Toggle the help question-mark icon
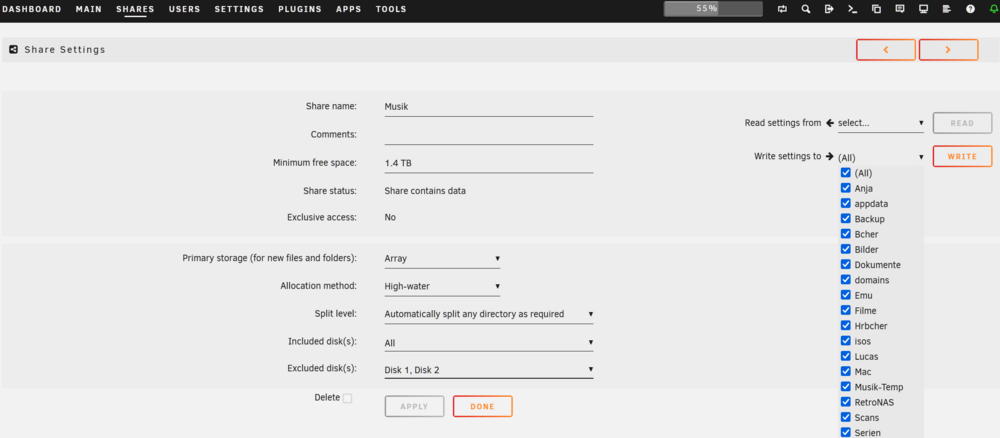Image resolution: width=1000 pixels, height=438 pixels. (x=970, y=9)
